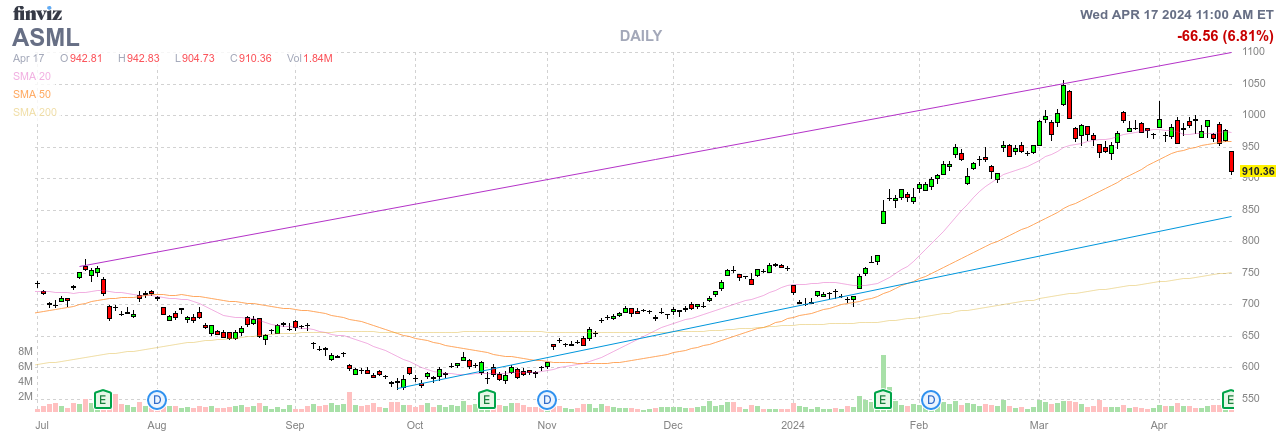This screenshot has height=442, width=1287.
Task: Click the 2024 year label on time axis
Action: [x=793, y=425]
